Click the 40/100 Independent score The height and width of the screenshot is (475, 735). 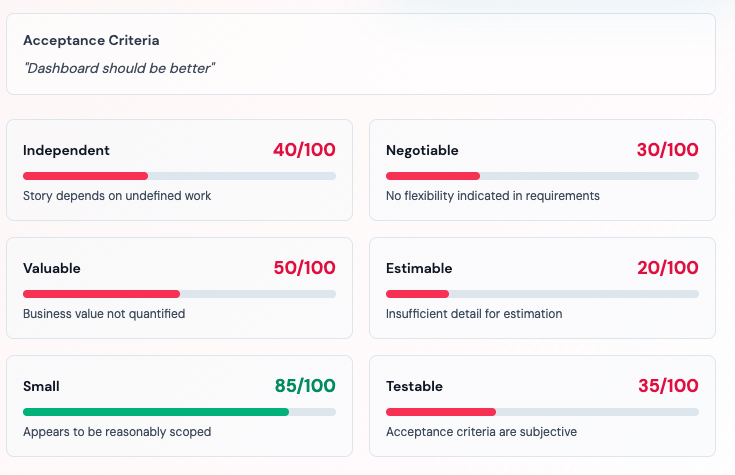(x=304, y=150)
